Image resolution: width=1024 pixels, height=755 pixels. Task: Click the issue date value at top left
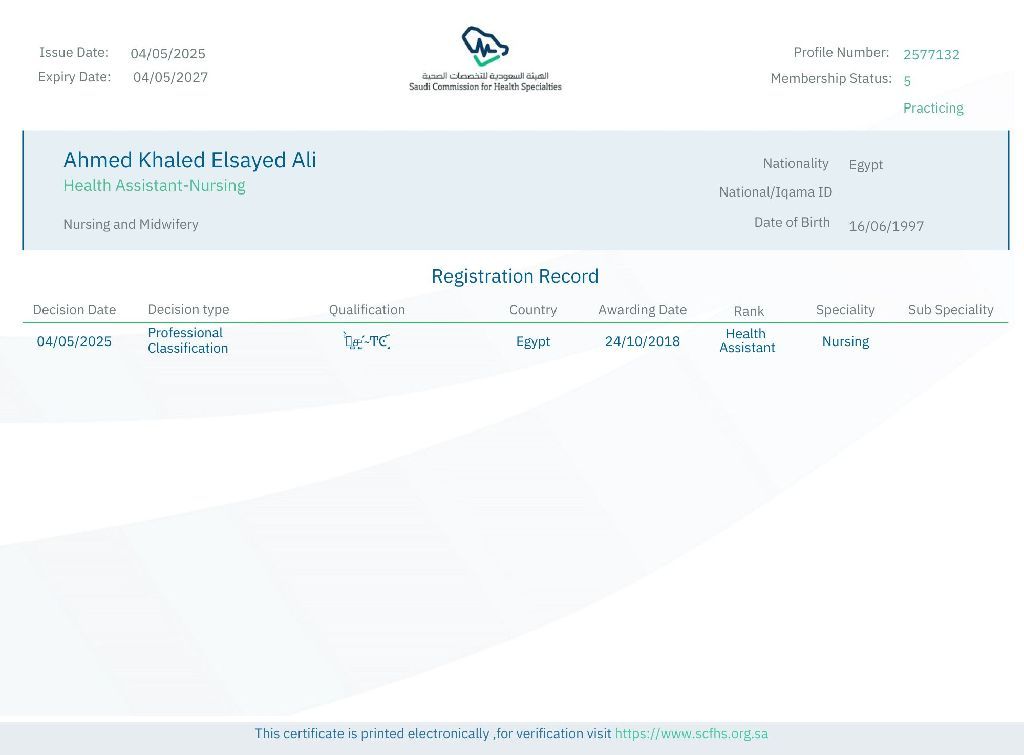tap(168, 54)
